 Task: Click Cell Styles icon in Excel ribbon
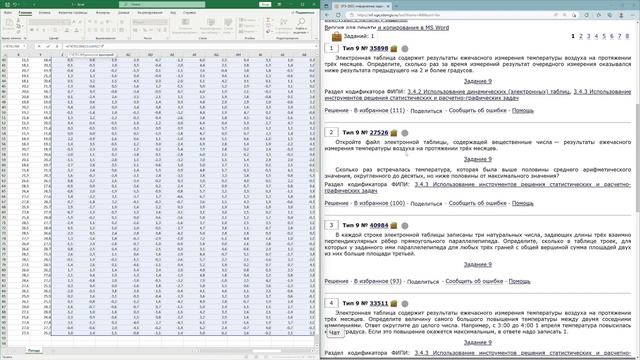[228, 22]
